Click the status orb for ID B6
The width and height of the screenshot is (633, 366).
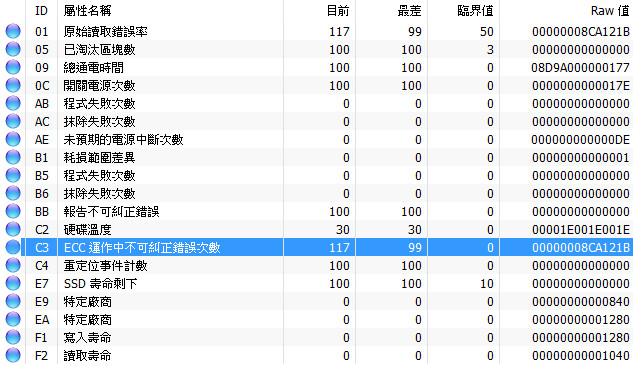point(13,193)
